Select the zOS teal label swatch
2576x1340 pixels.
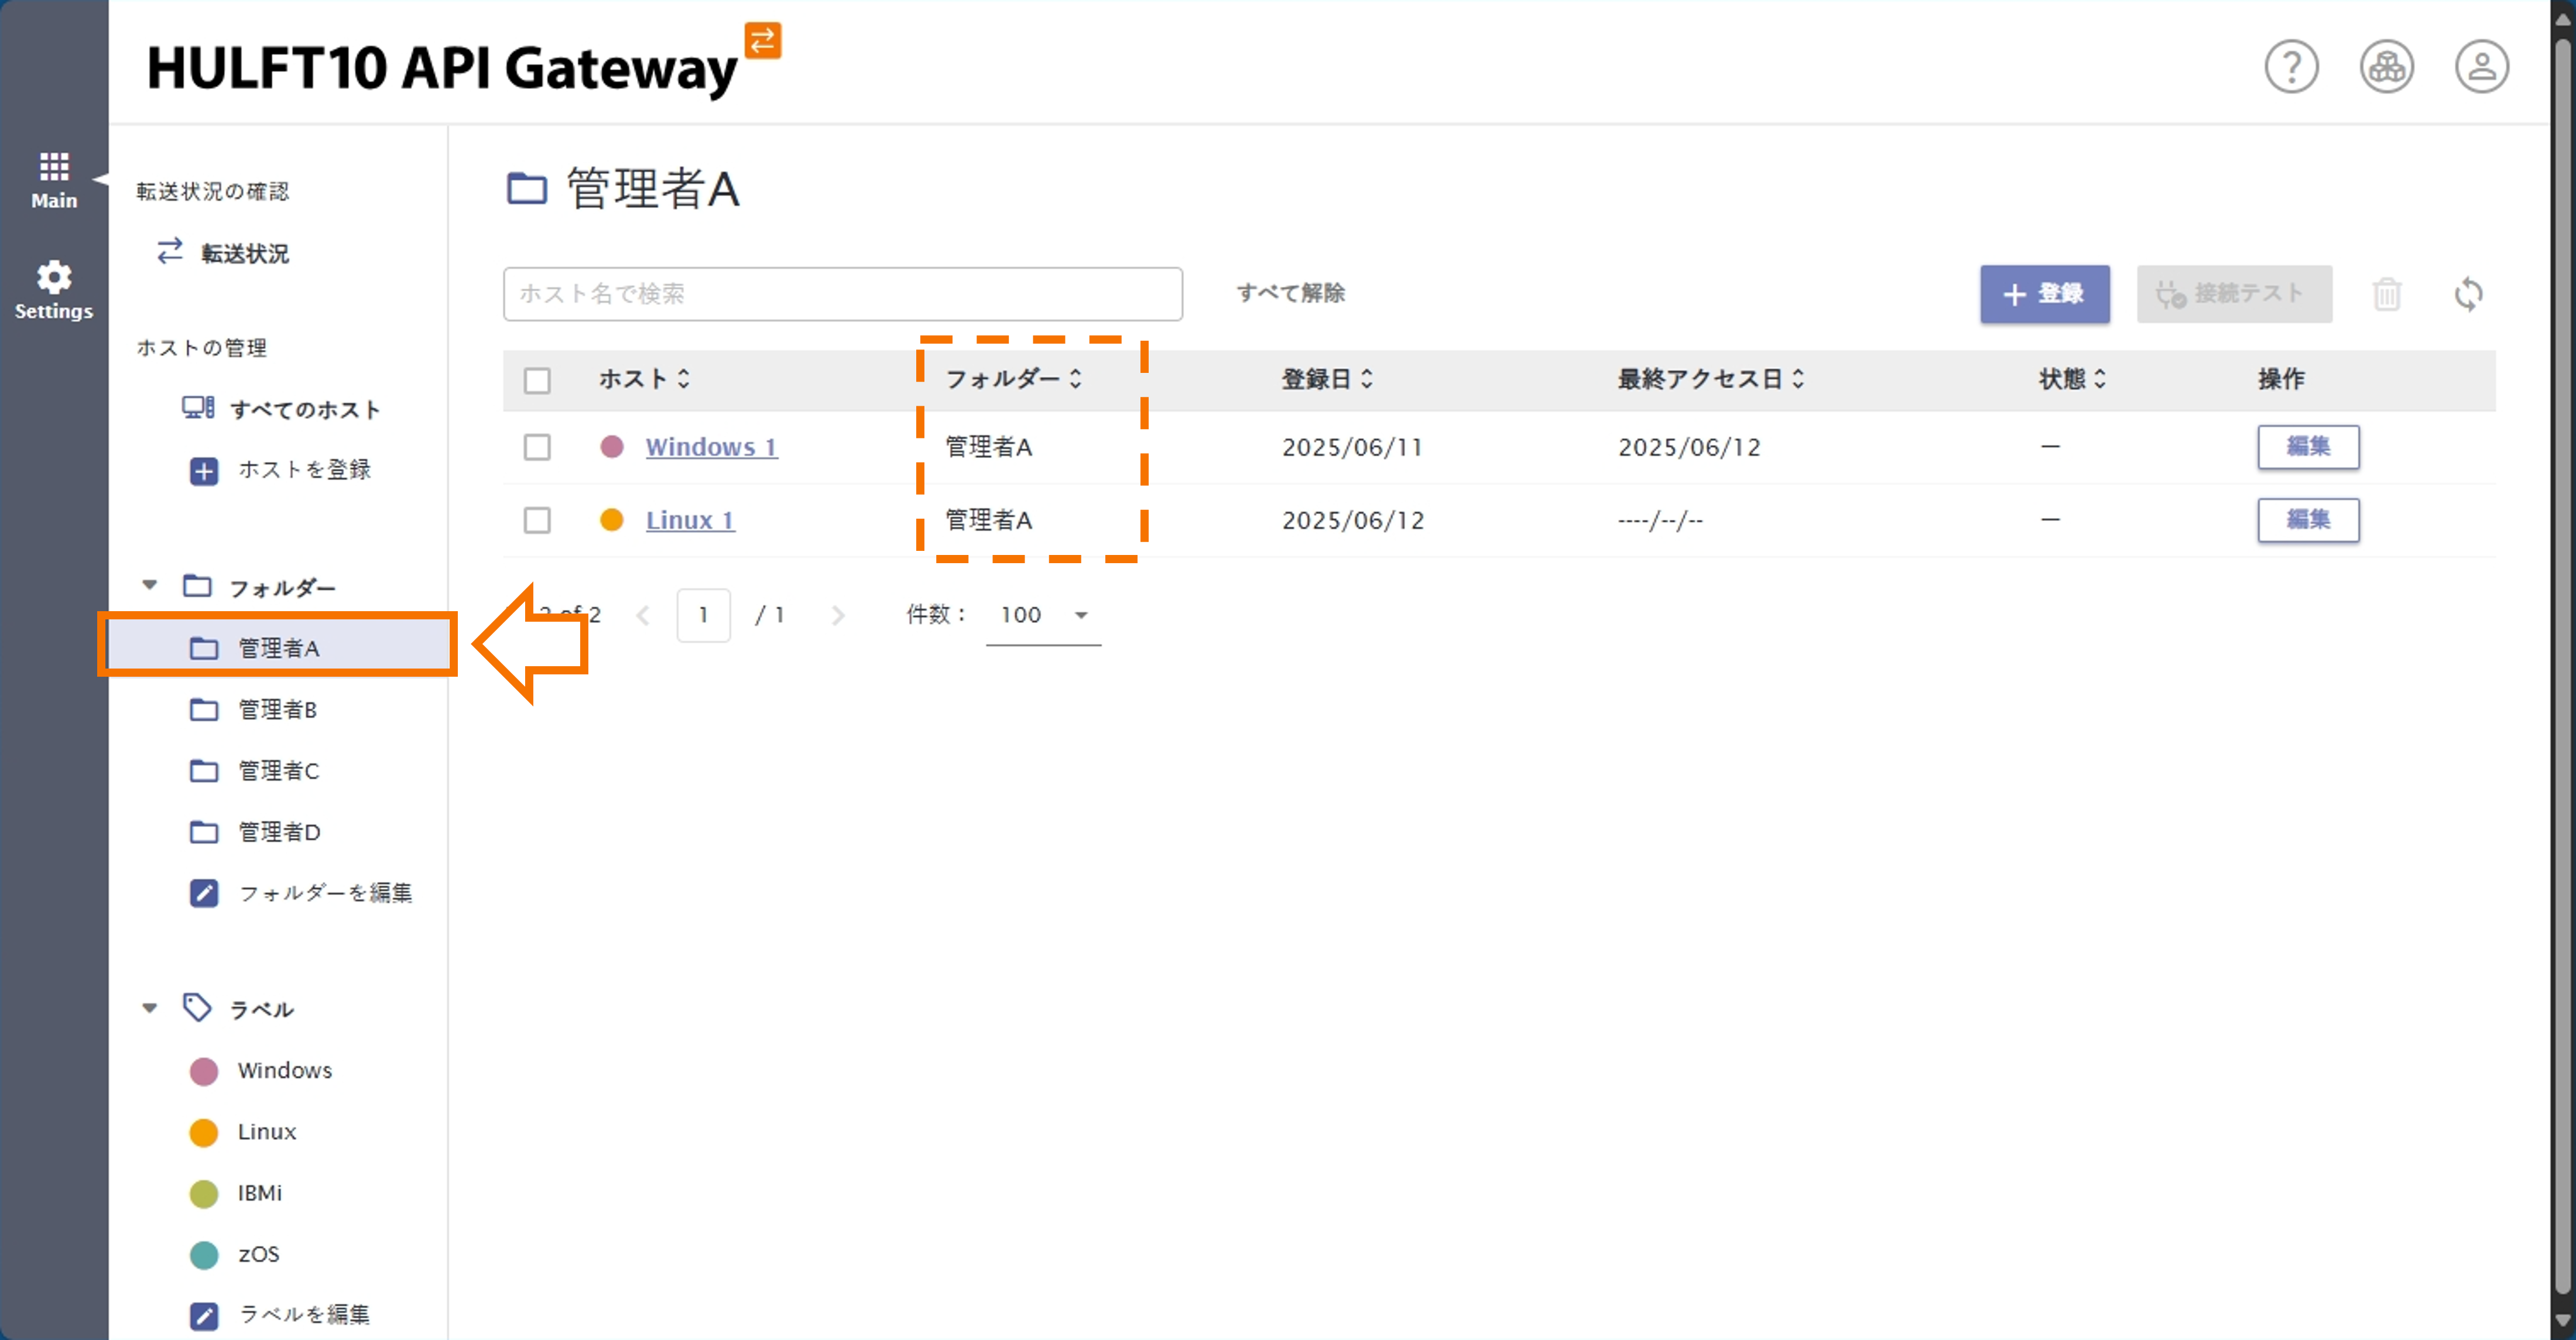[204, 1254]
